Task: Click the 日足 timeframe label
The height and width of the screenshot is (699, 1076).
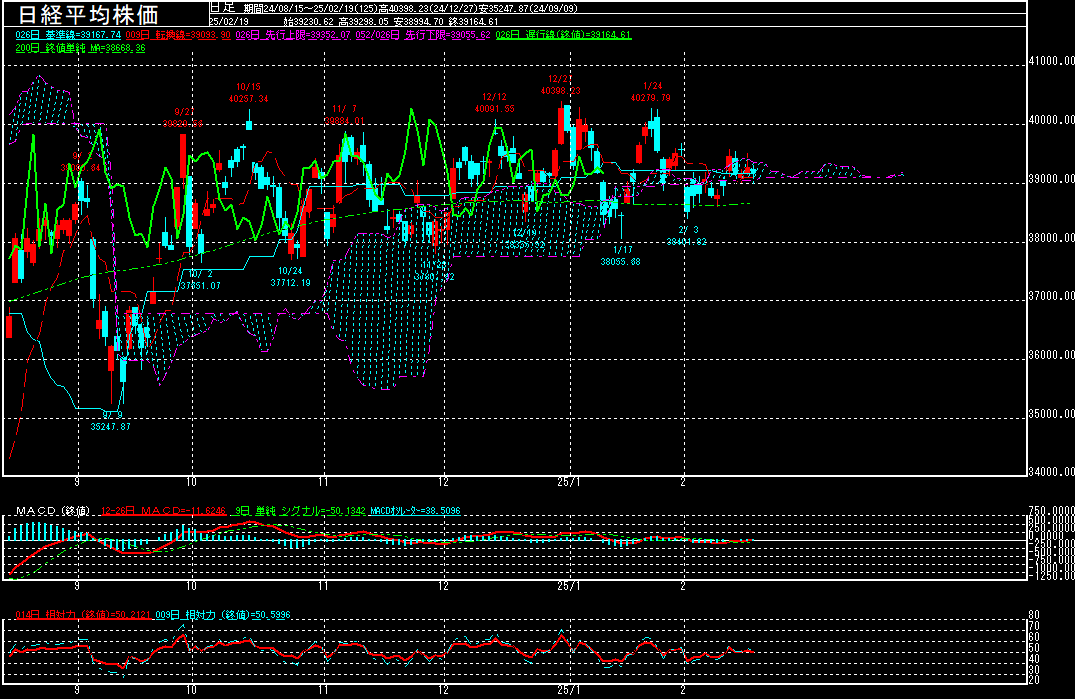Action: [x=222, y=8]
